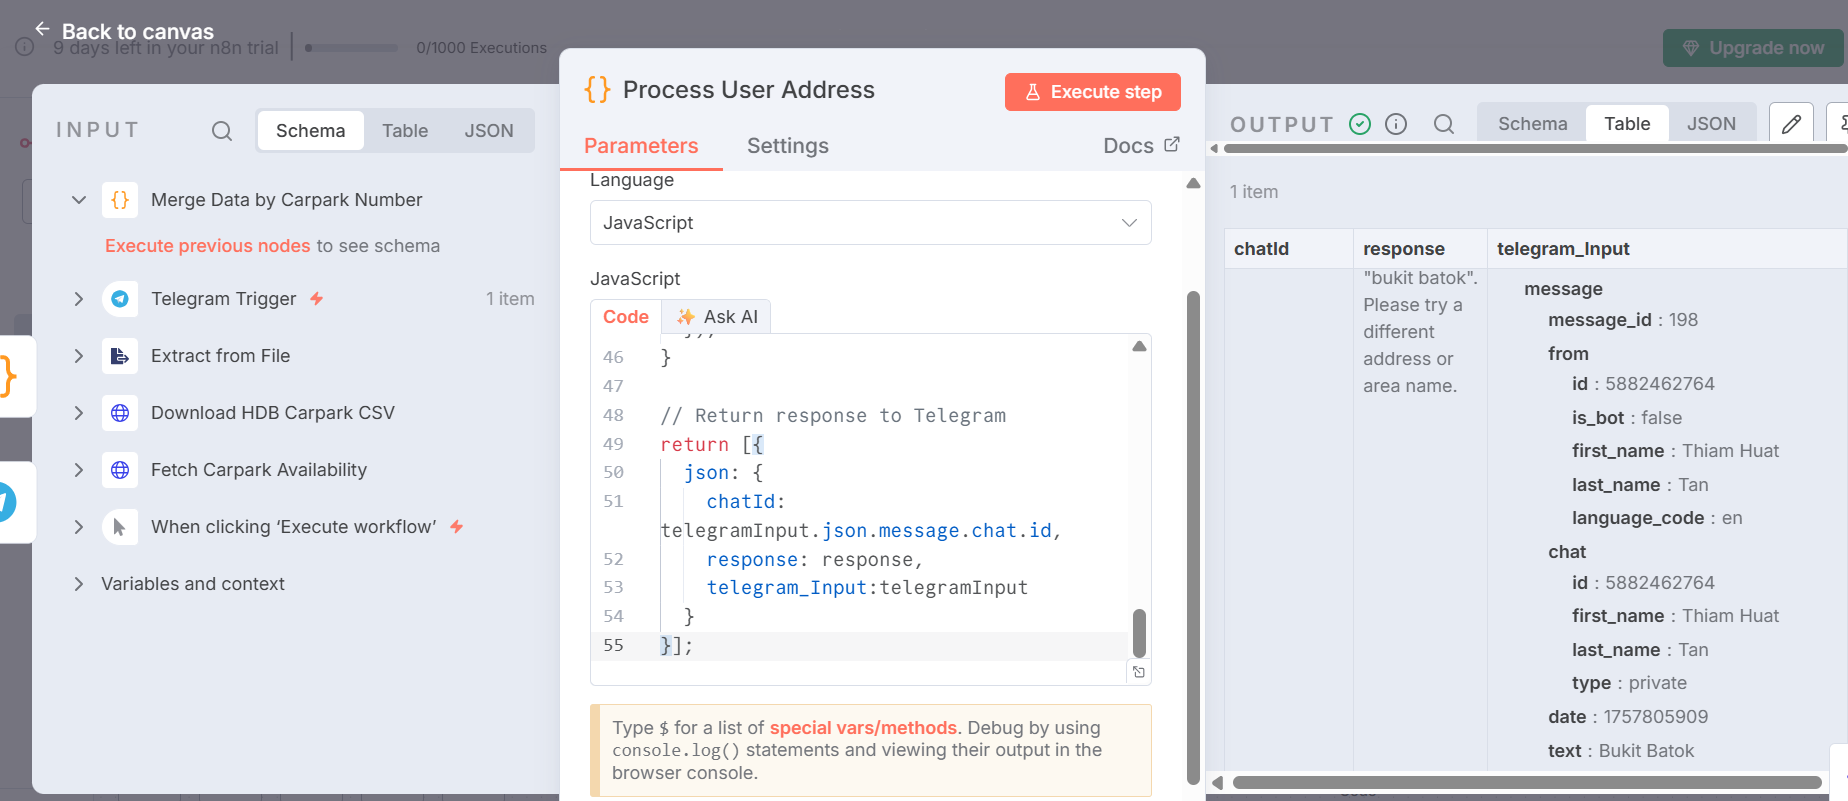
Task: Expand Variables and context section
Action: click(79, 584)
